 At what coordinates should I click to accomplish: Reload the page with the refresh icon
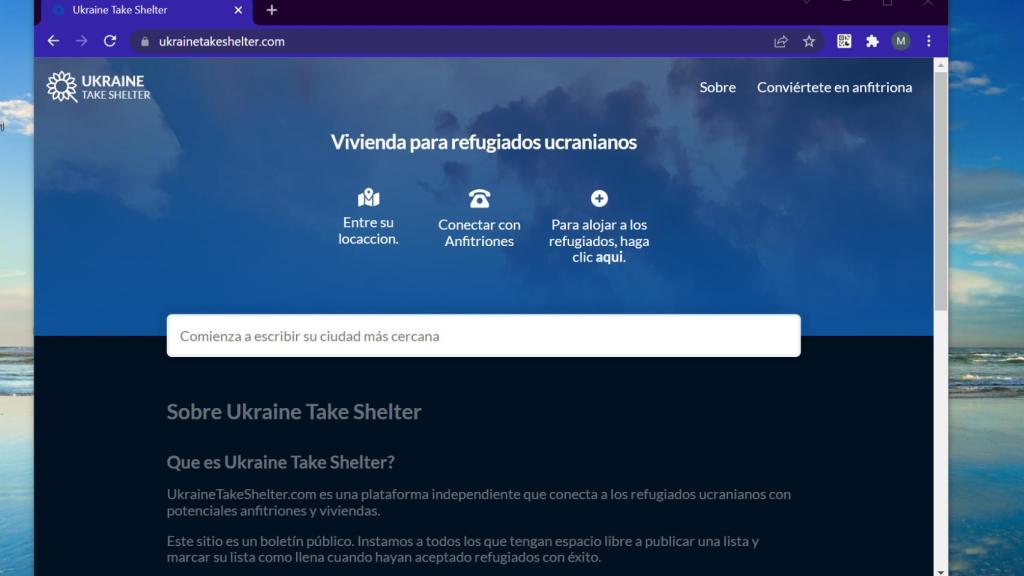coord(110,41)
